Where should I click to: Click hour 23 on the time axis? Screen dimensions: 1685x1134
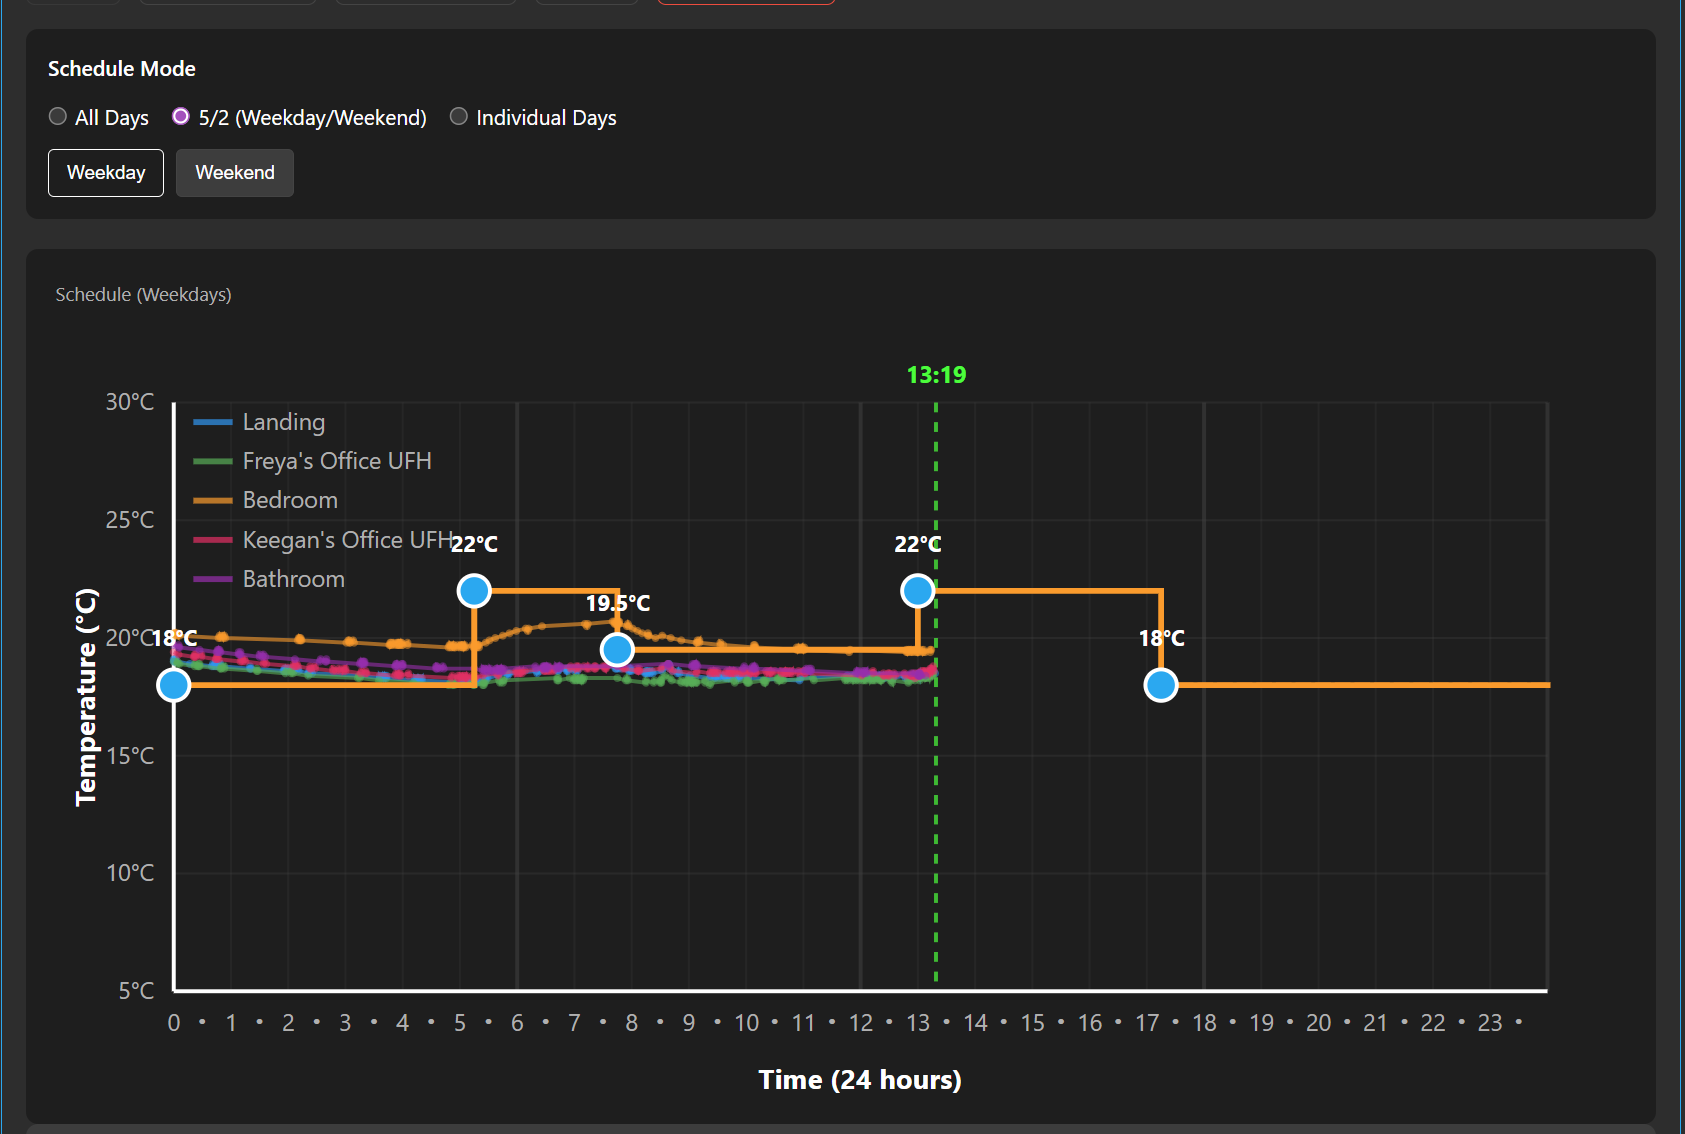[1490, 1023]
